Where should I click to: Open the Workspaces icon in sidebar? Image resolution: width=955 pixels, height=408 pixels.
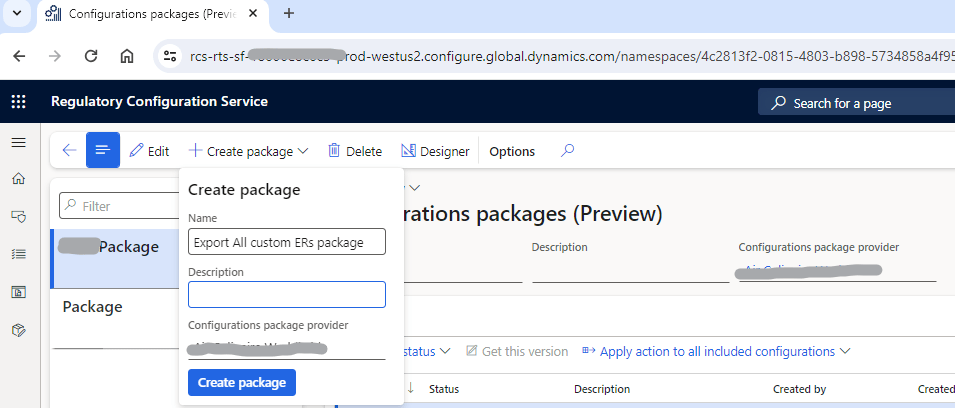[18, 292]
